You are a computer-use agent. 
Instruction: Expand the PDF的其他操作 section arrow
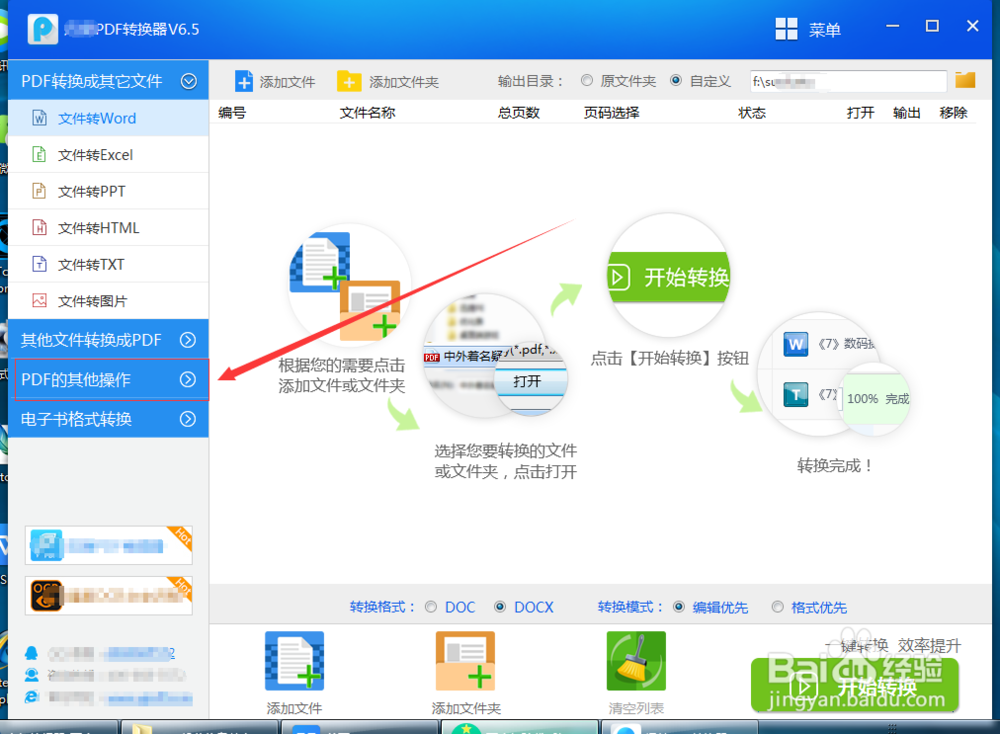pyautogui.click(x=188, y=379)
